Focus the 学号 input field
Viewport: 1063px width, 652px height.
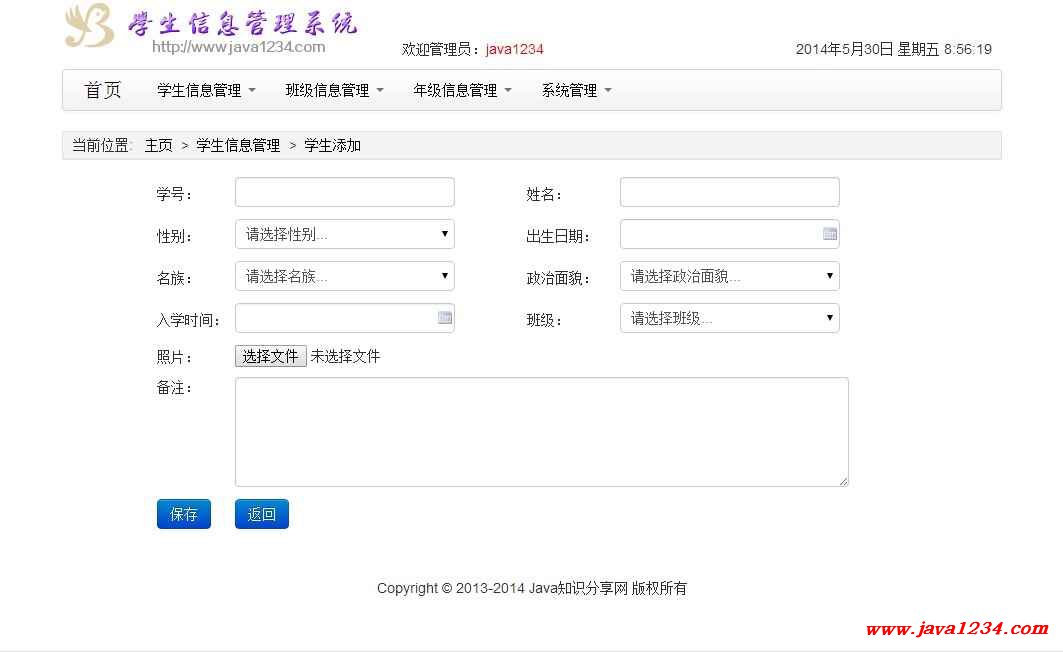point(344,192)
